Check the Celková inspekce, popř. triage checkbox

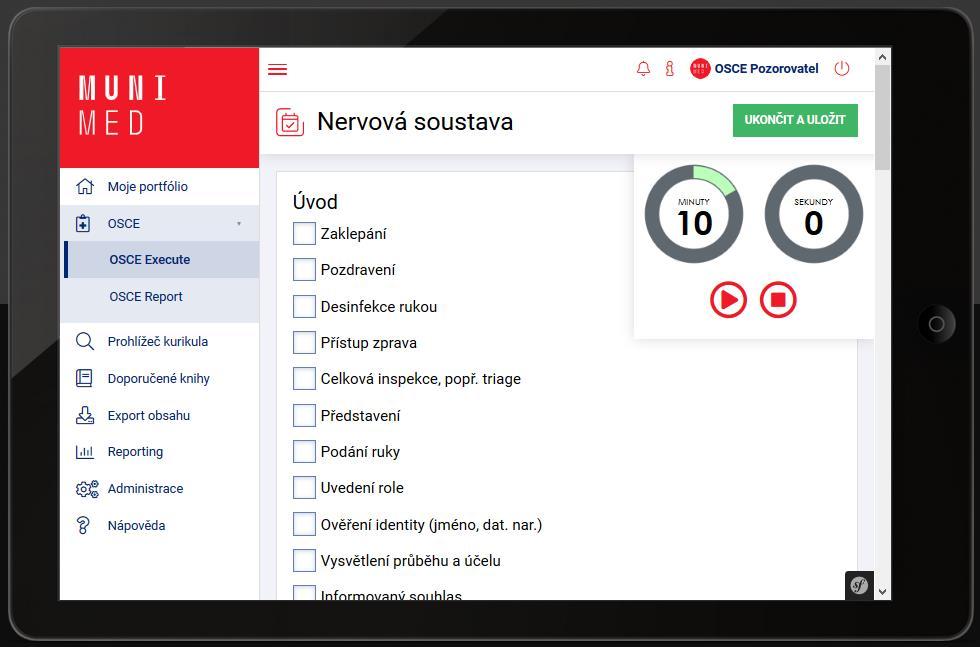pyautogui.click(x=304, y=379)
